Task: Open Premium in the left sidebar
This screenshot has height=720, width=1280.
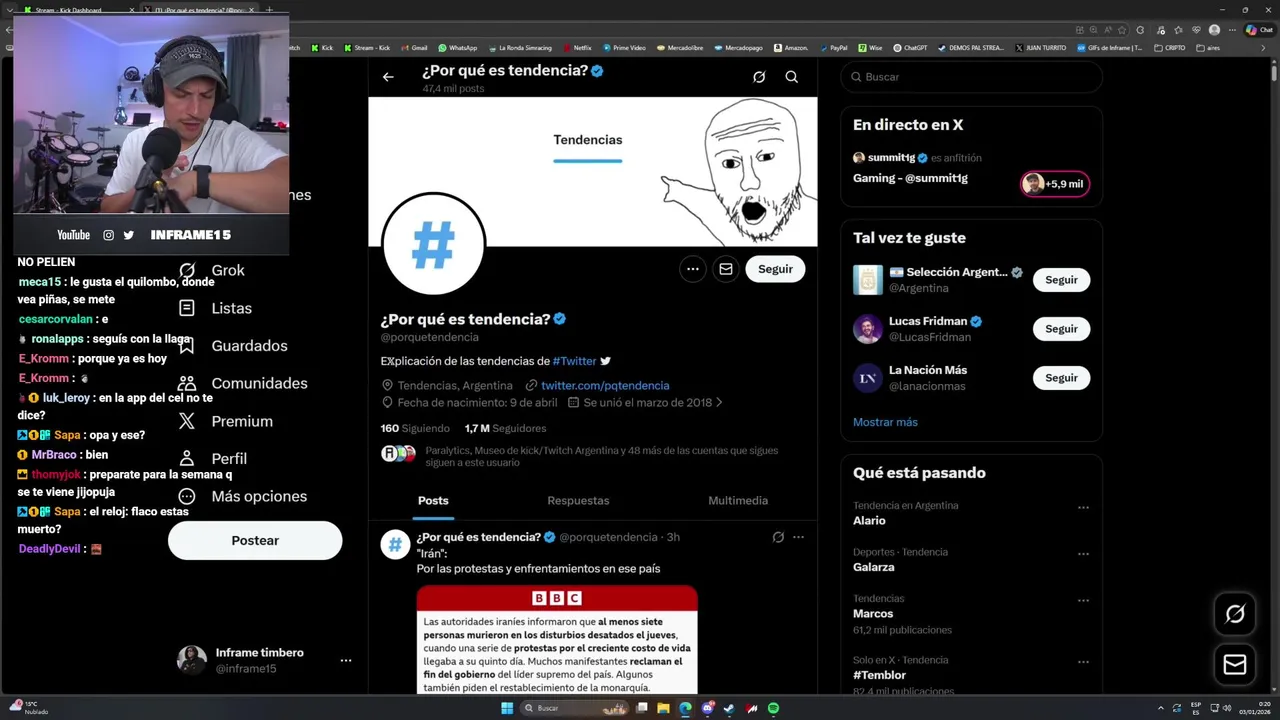Action: (x=225, y=421)
